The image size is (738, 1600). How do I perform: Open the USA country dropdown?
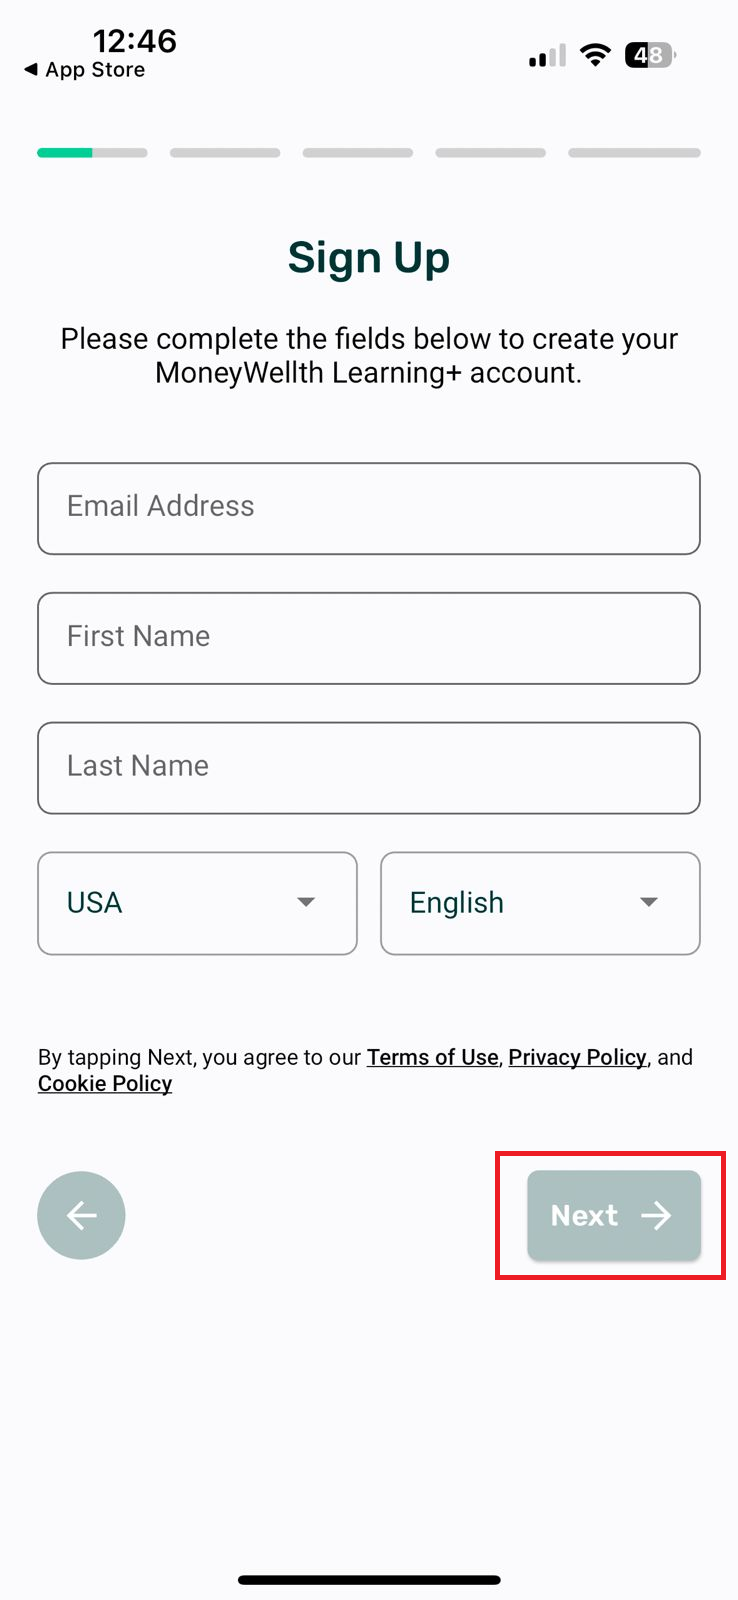(x=197, y=903)
